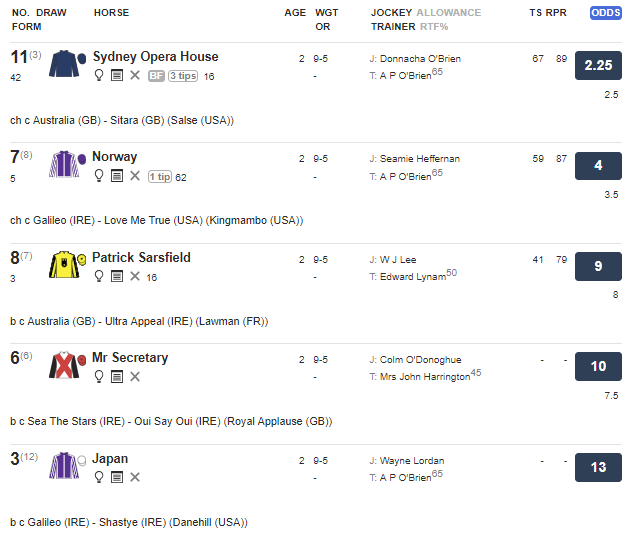Open the notes icon under Norway

click(x=117, y=176)
